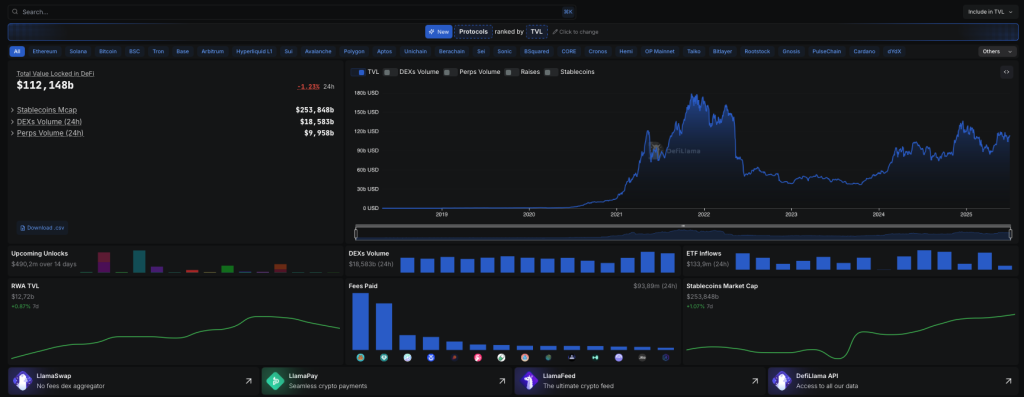
Task: Switch to the Cardano chain tab
Action: [x=865, y=51]
